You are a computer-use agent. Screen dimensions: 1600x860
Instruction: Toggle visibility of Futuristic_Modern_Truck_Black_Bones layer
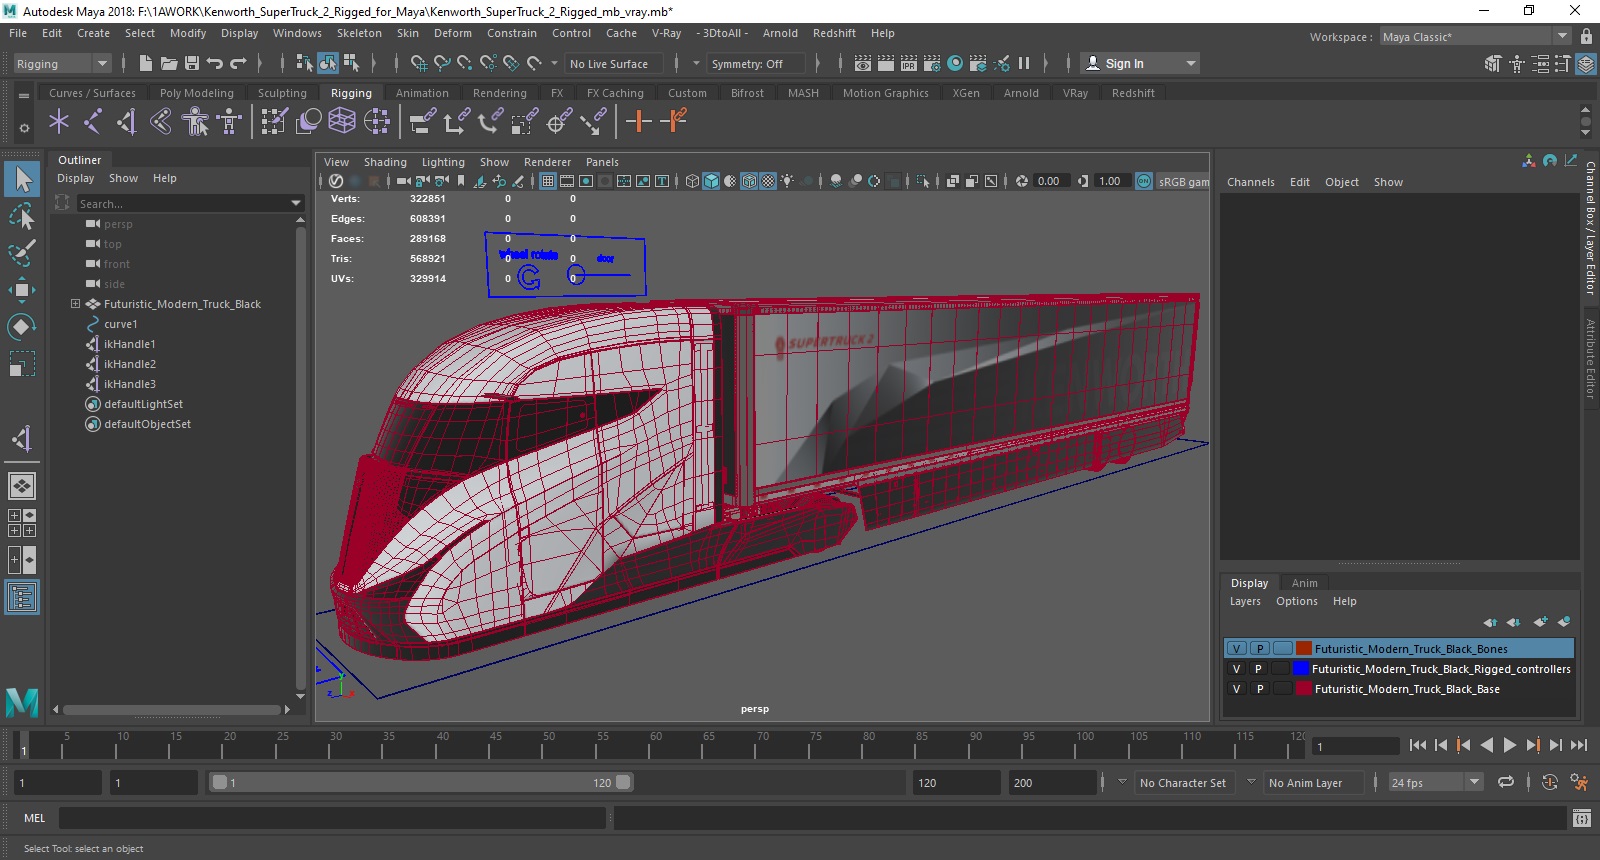[1237, 648]
